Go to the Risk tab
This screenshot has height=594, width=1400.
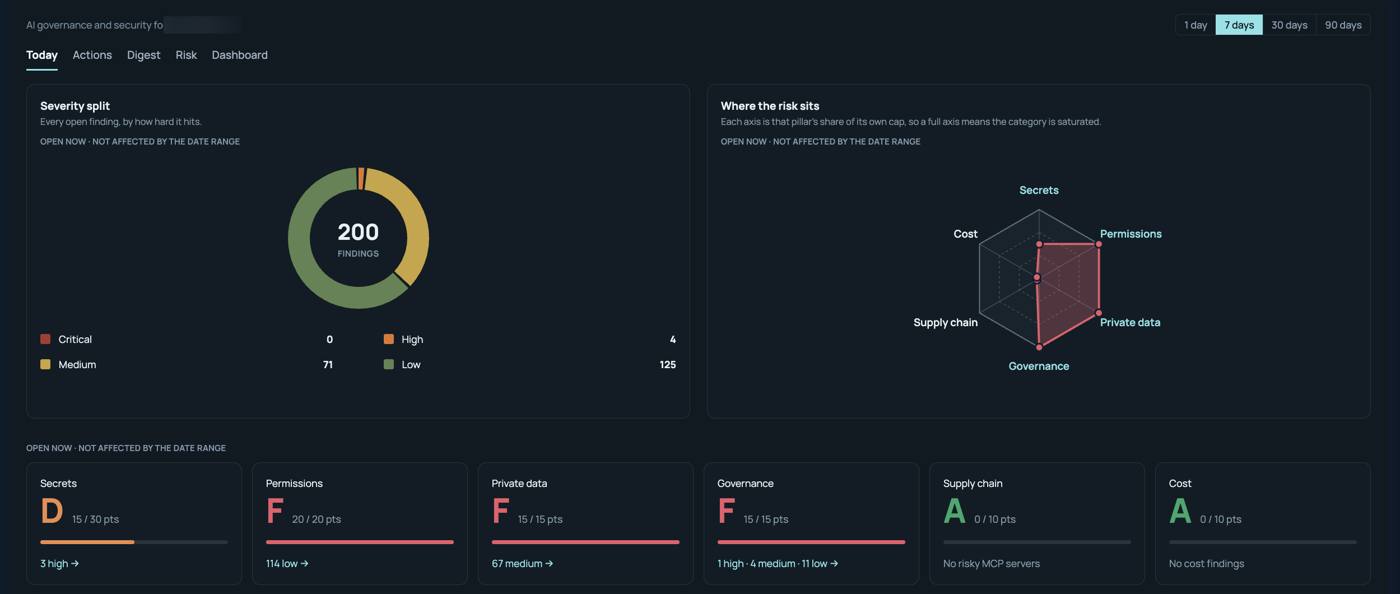(x=186, y=55)
